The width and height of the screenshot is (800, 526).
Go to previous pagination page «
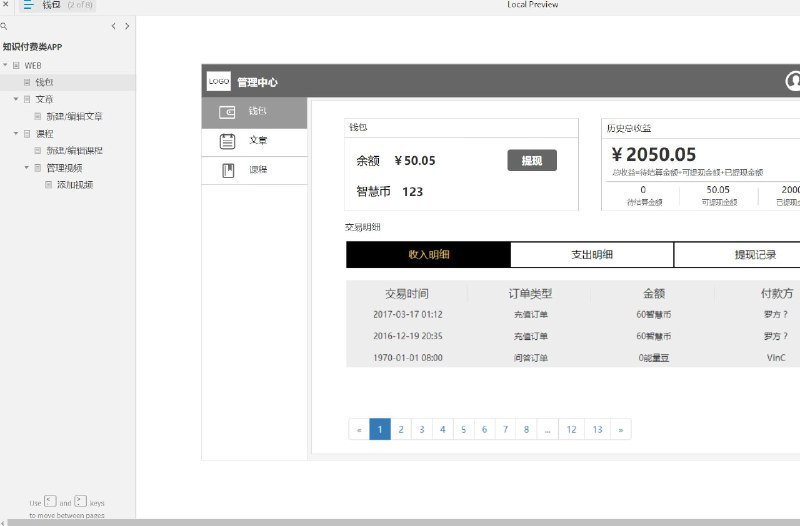point(359,430)
